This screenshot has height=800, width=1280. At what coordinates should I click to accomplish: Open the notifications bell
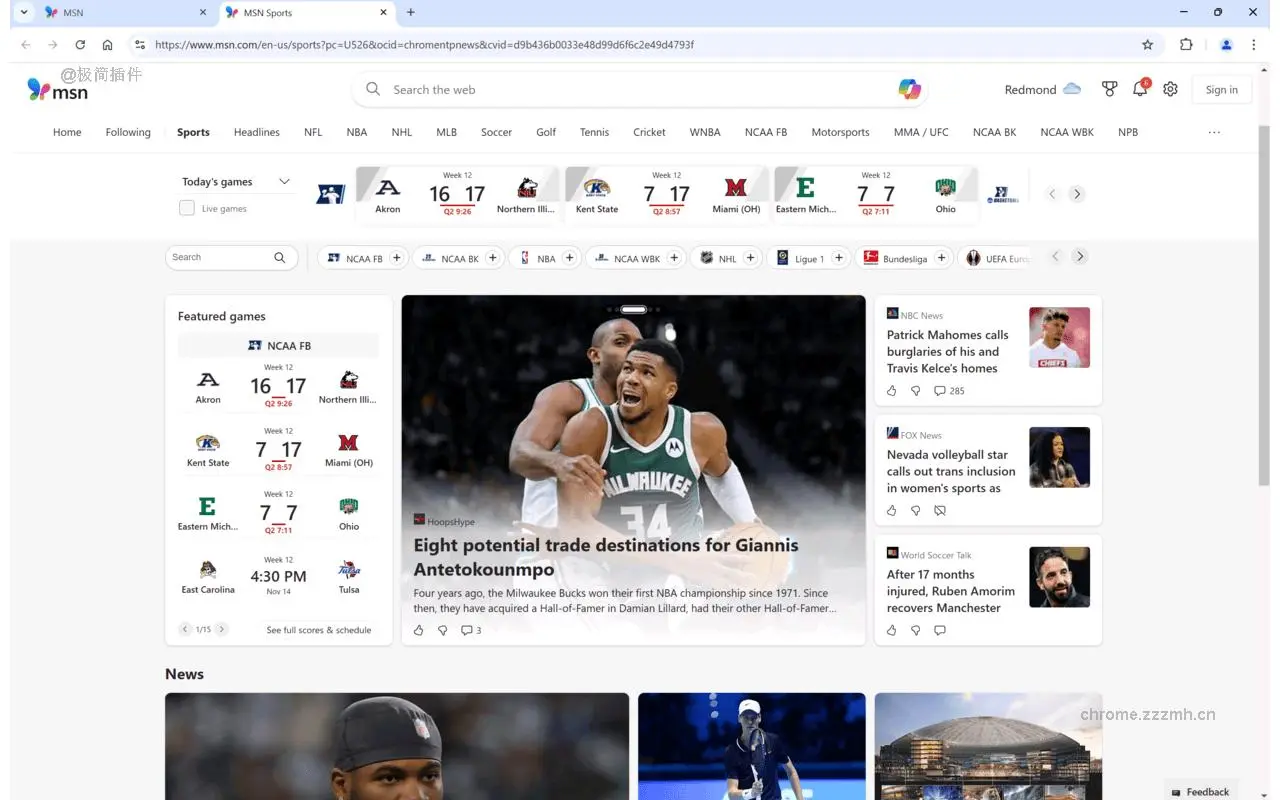(x=1140, y=89)
